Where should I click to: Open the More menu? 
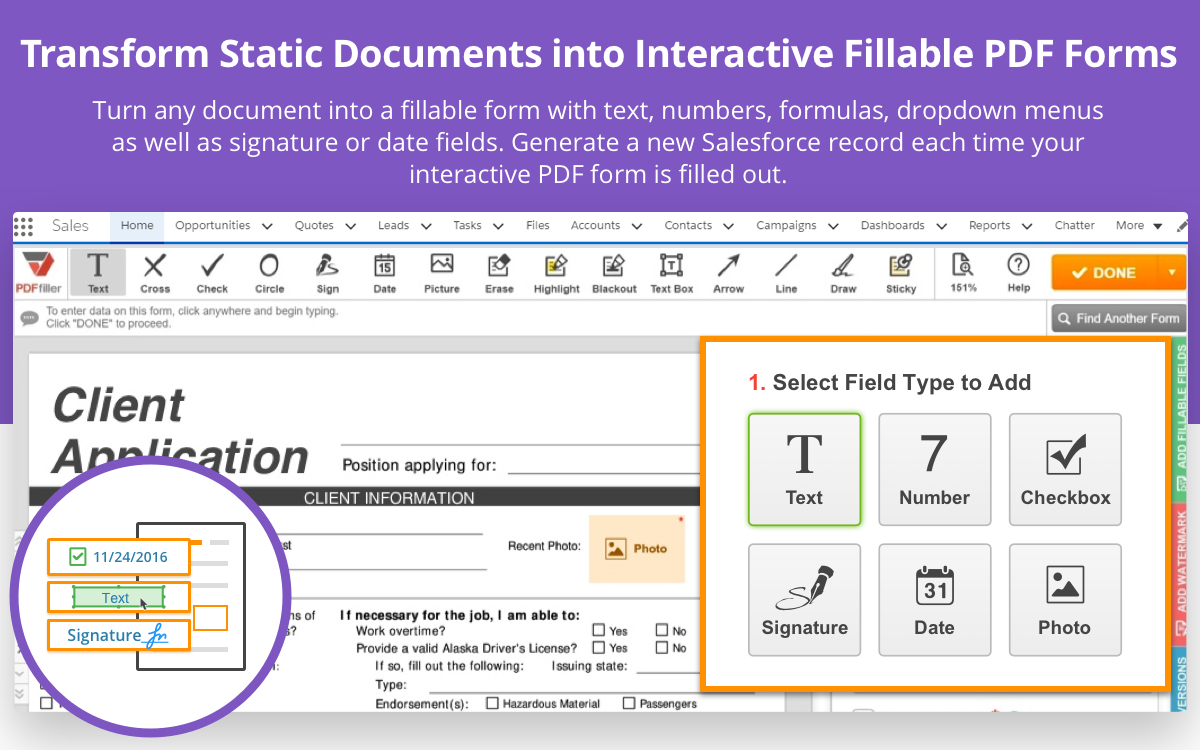(x=1139, y=226)
